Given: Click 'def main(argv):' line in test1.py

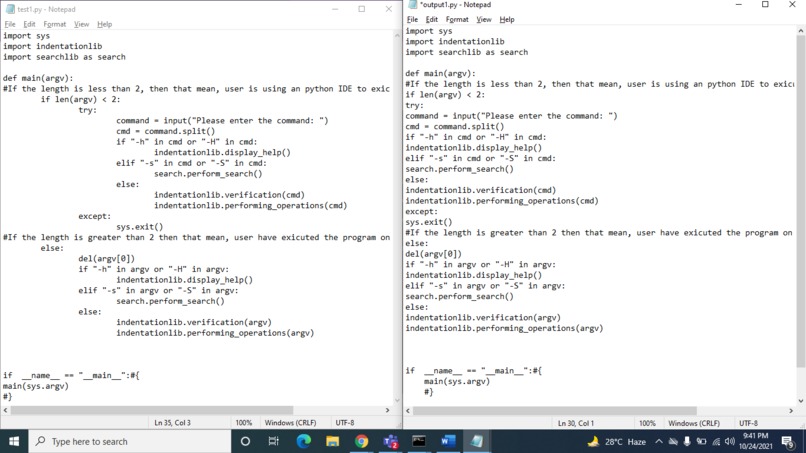Looking at the screenshot, I should tap(38, 78).
